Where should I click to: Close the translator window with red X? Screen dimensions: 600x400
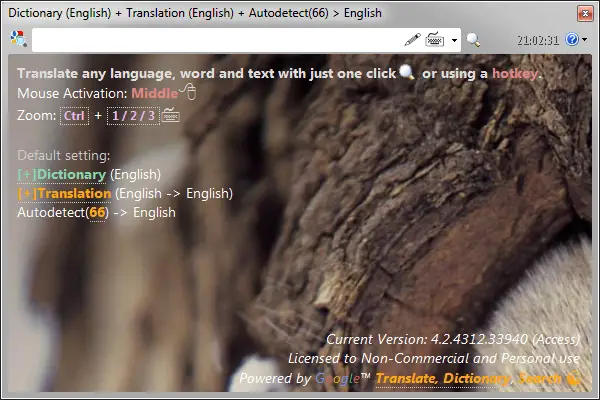pos(585,14)
